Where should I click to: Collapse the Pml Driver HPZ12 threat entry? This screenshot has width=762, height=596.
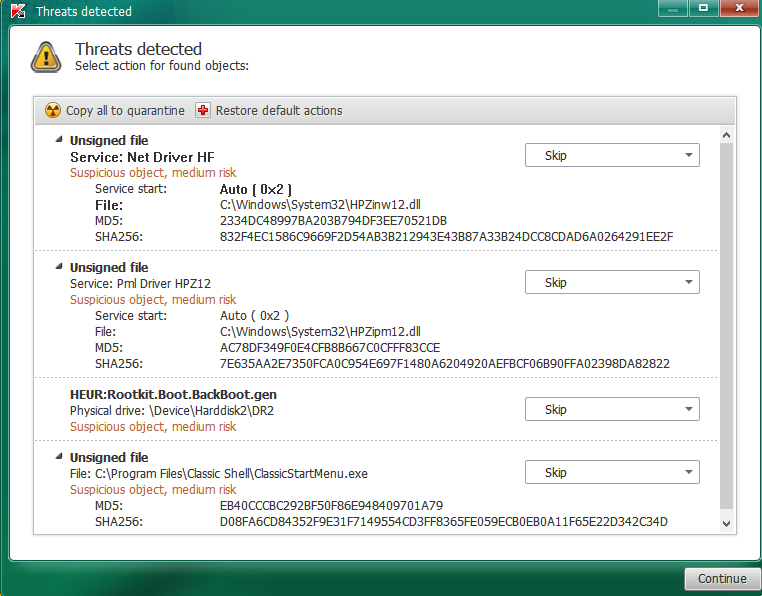(x=59, y=267)
